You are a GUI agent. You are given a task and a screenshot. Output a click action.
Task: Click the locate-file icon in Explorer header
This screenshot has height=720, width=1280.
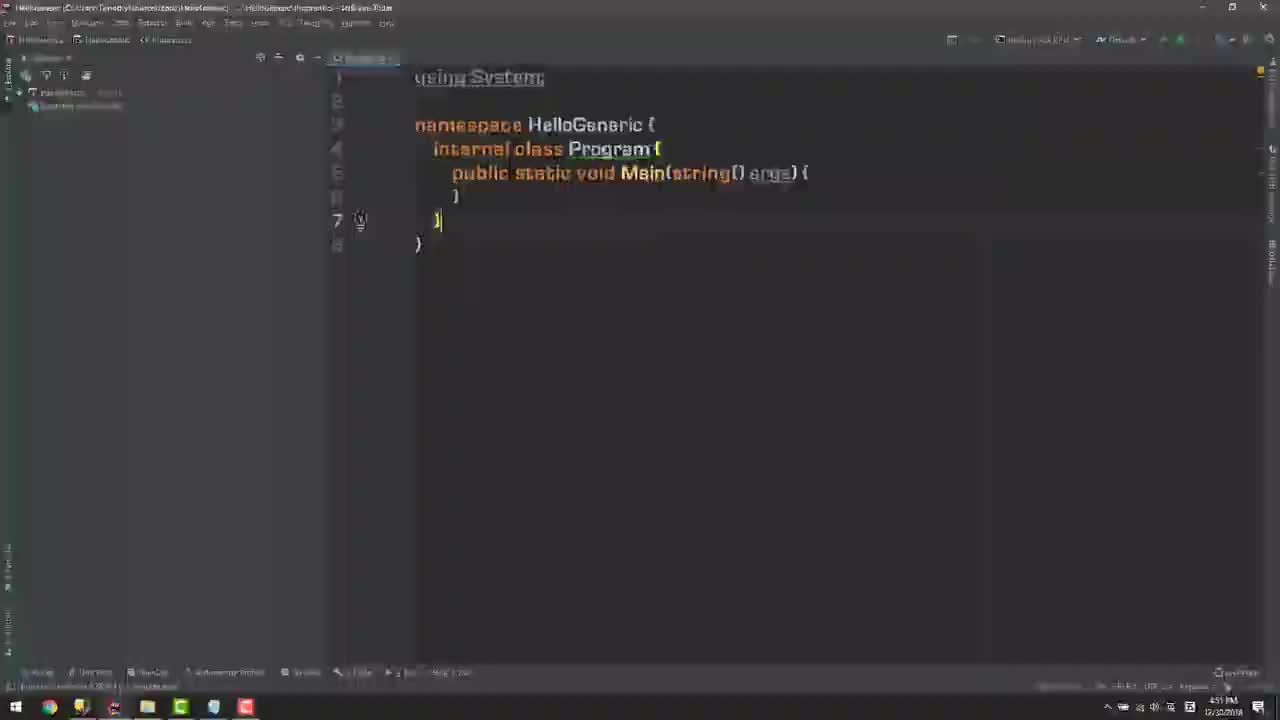[261, 57]
